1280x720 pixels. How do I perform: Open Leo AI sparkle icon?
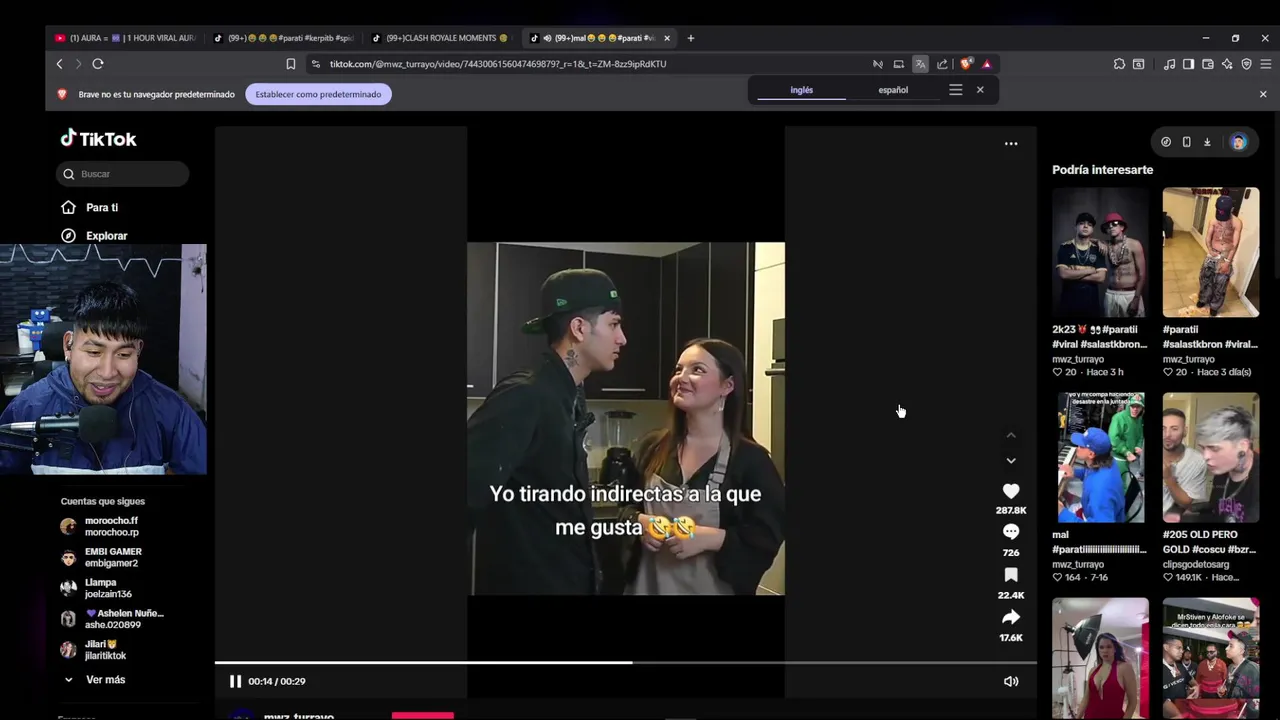coord(1227,64)
